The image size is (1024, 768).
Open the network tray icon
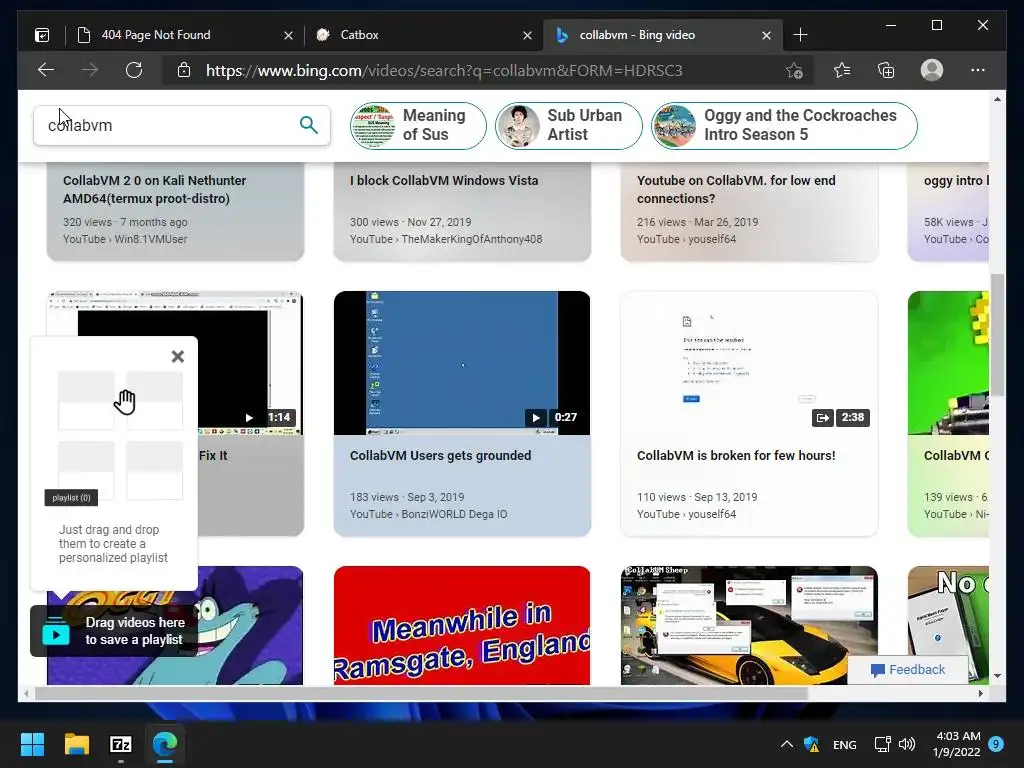[882, 744]
